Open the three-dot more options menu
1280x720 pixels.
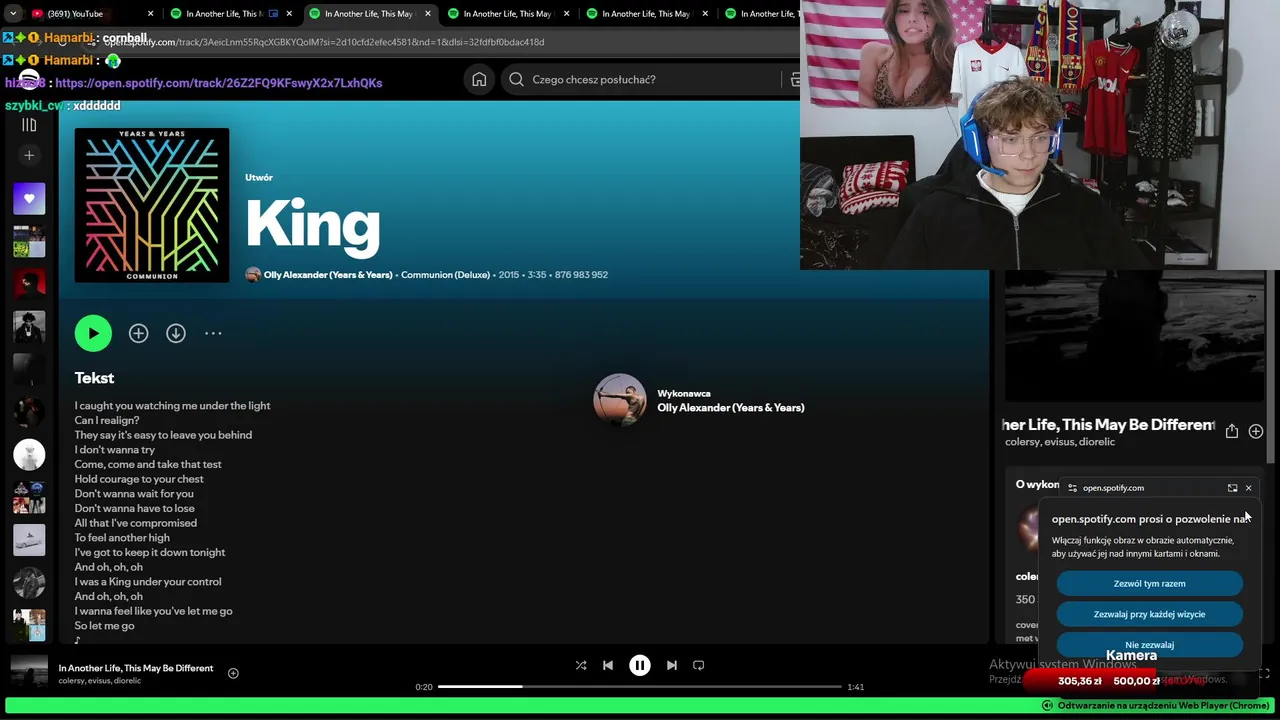click(213, 334)
